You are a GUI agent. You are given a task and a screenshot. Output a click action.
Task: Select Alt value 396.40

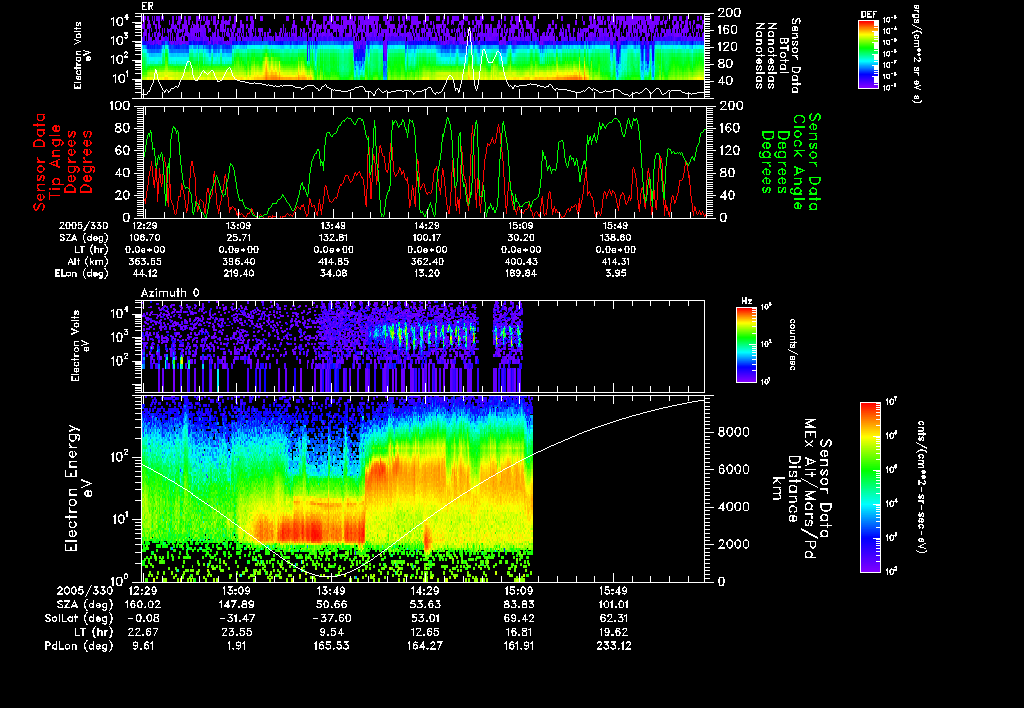pyautogui.click(x=239, y=261)
